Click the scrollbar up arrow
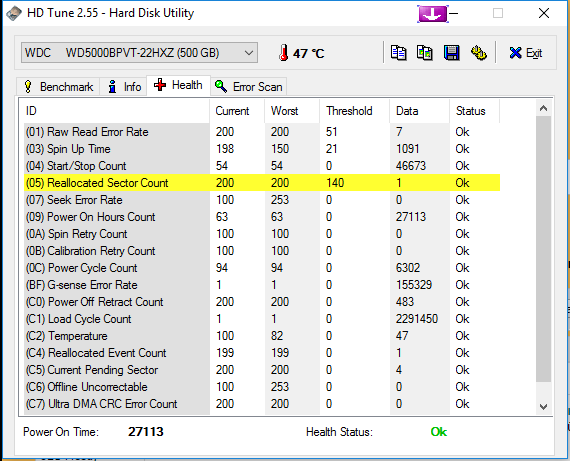 click(x=543, y=108)
